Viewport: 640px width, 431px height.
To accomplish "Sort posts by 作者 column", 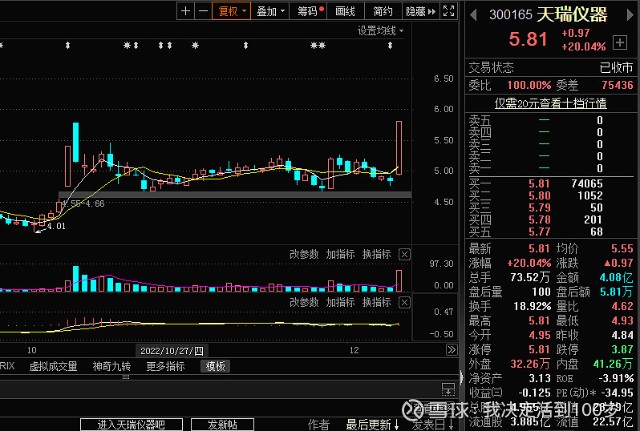I will (318, 424).
